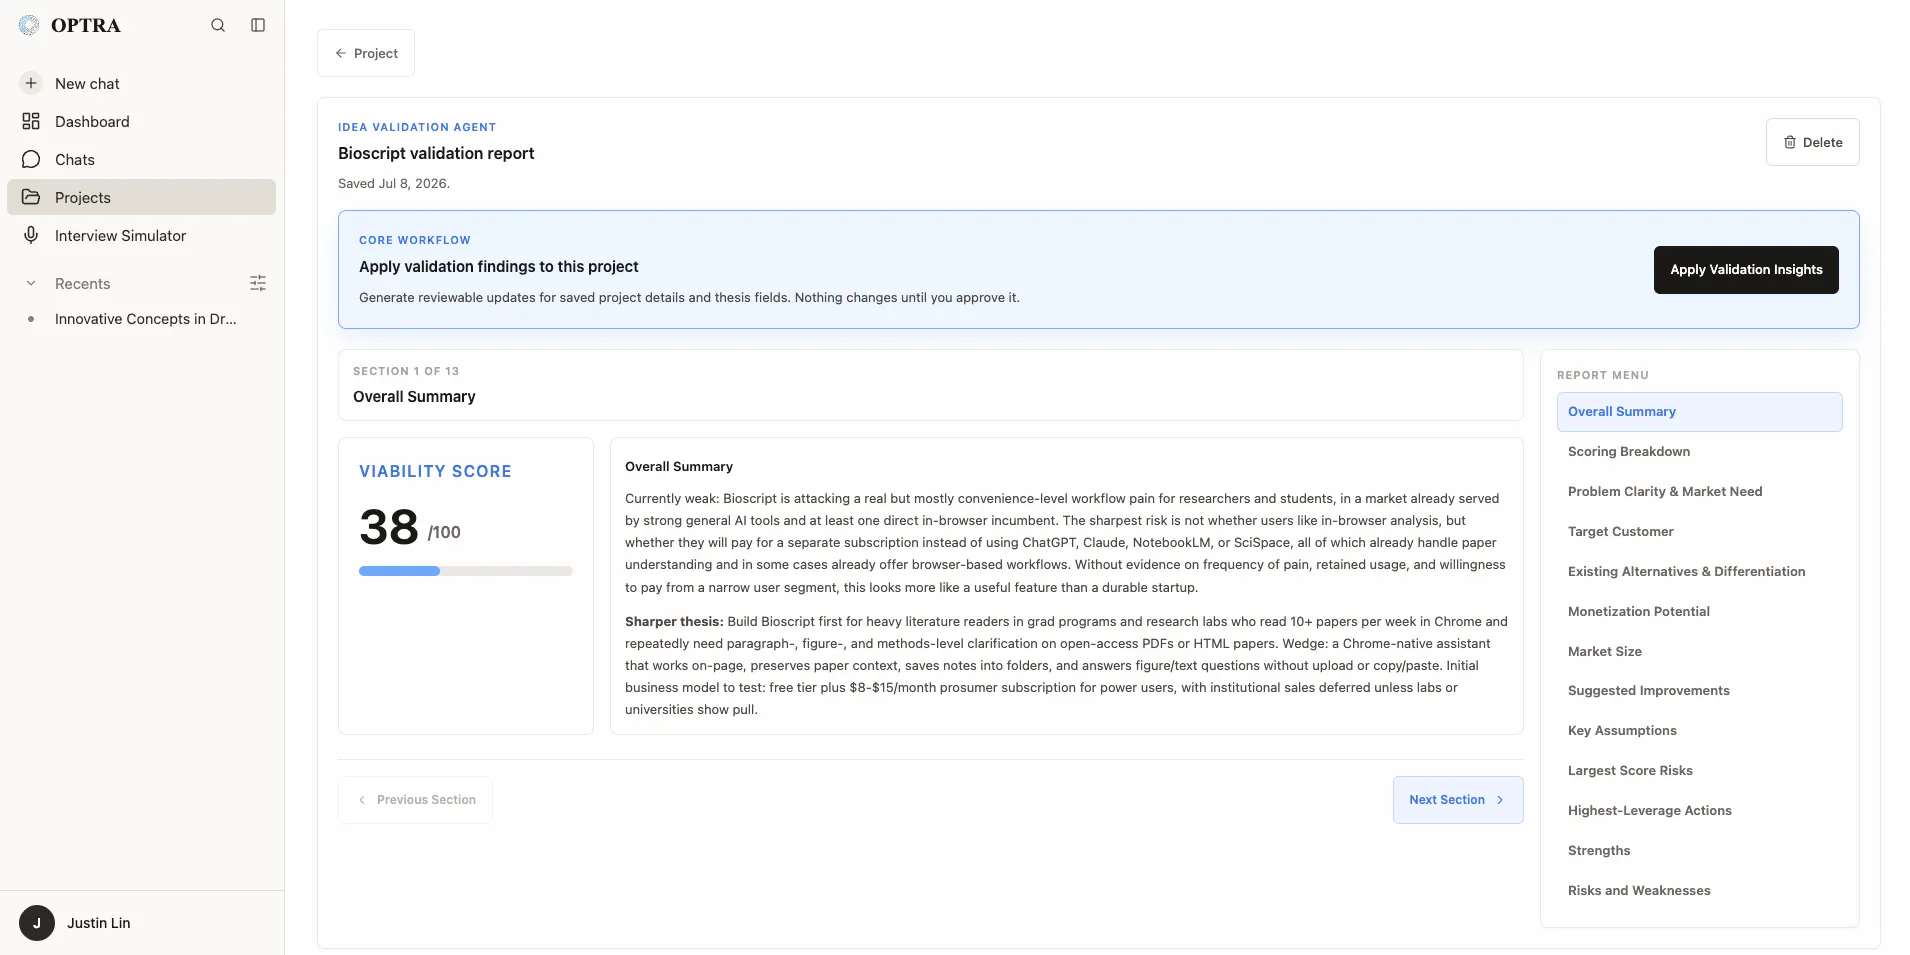The image size is (1910, 955).
Task: Select Projects in sidebar
Action: pos(141,197)
